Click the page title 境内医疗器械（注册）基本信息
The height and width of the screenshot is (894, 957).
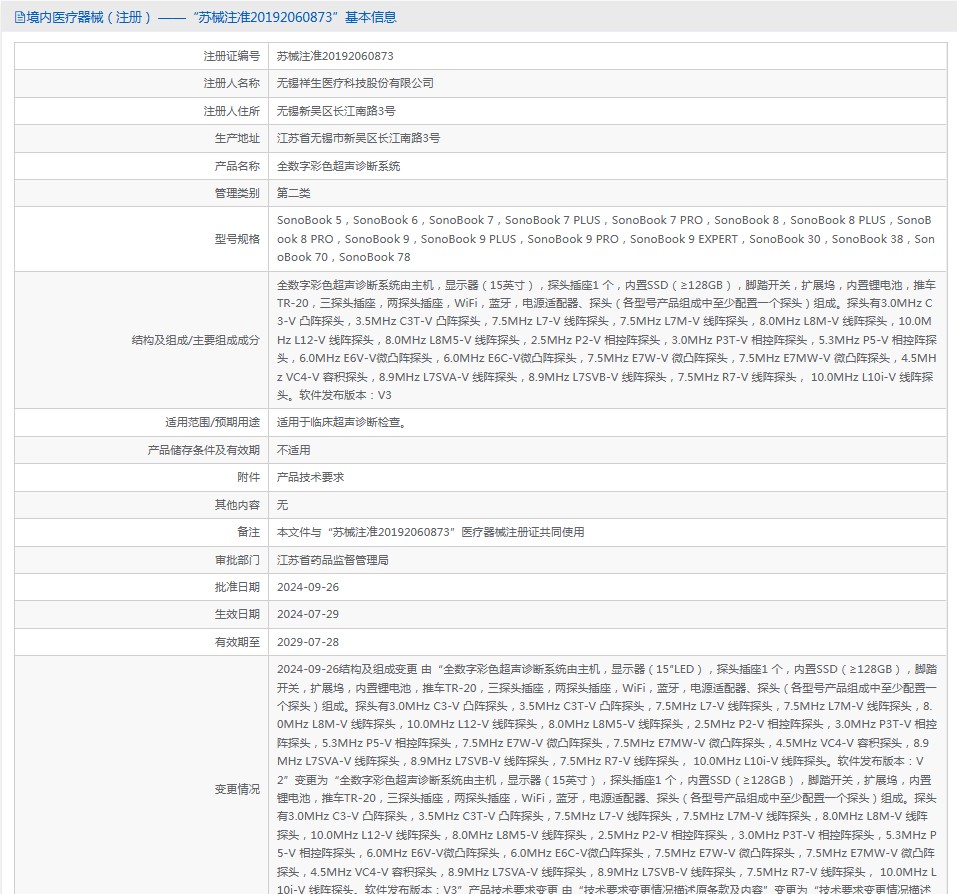coord(211,17)
